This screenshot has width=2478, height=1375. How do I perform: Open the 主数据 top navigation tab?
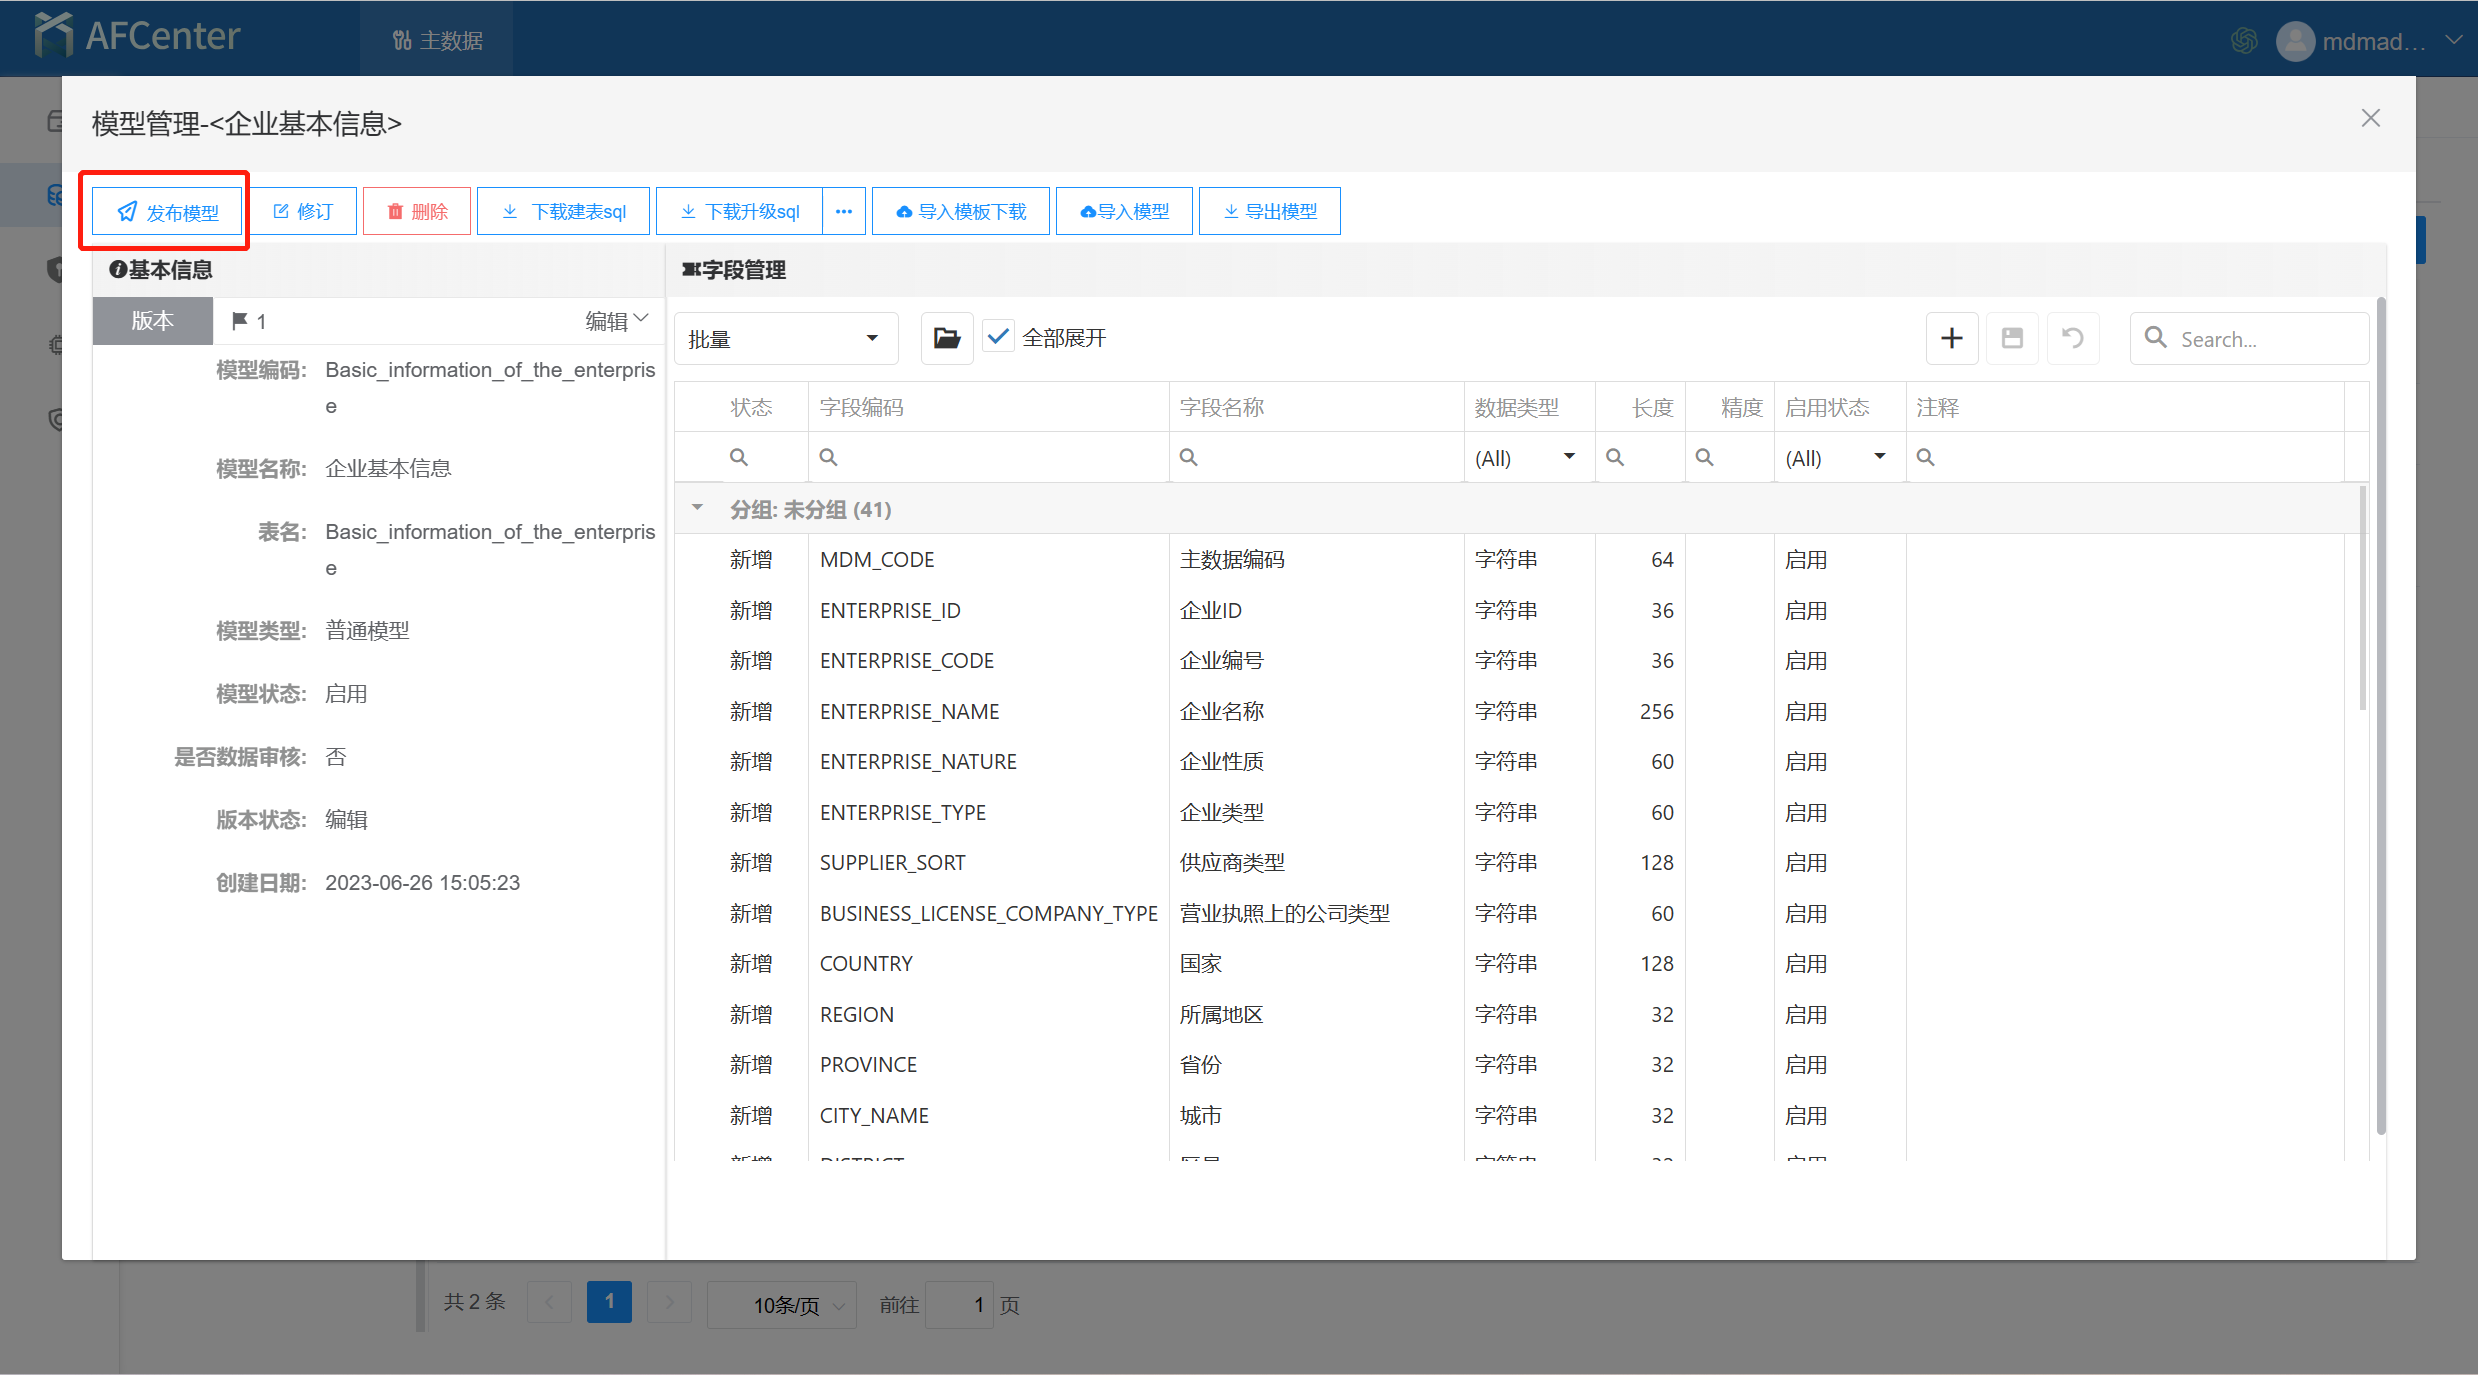[437, 41]
